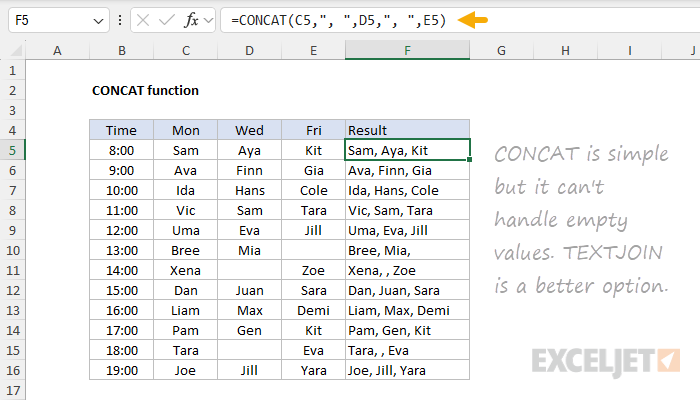
Task: Click into the formula bar CONCAT formula
Action: tap(338, 20)
